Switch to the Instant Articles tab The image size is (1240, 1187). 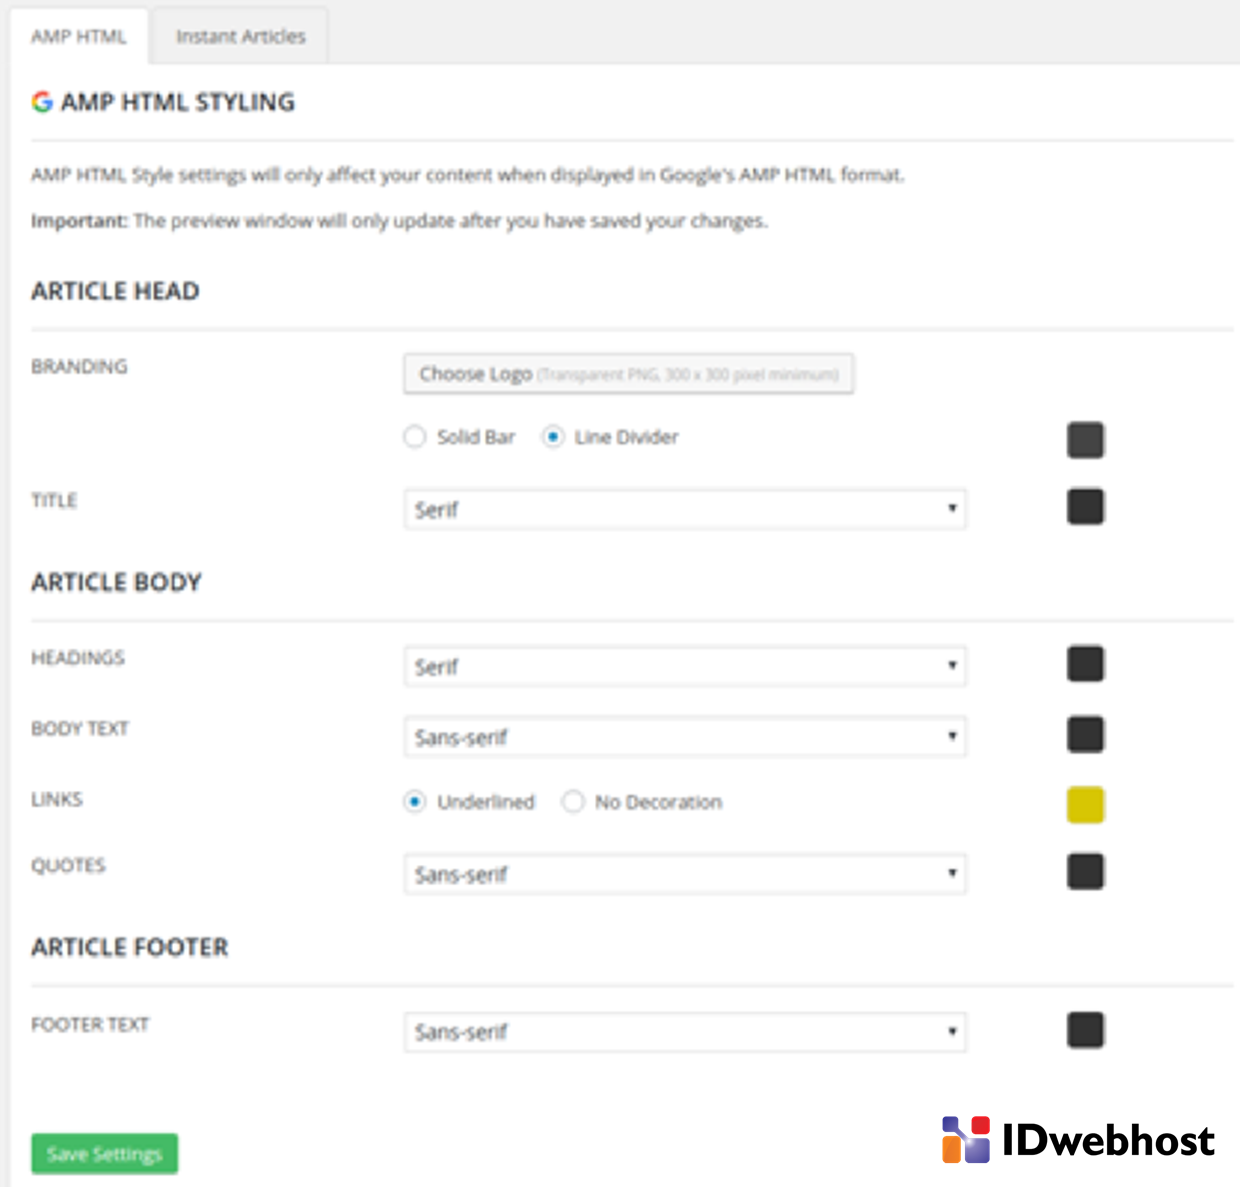point(240,37)
